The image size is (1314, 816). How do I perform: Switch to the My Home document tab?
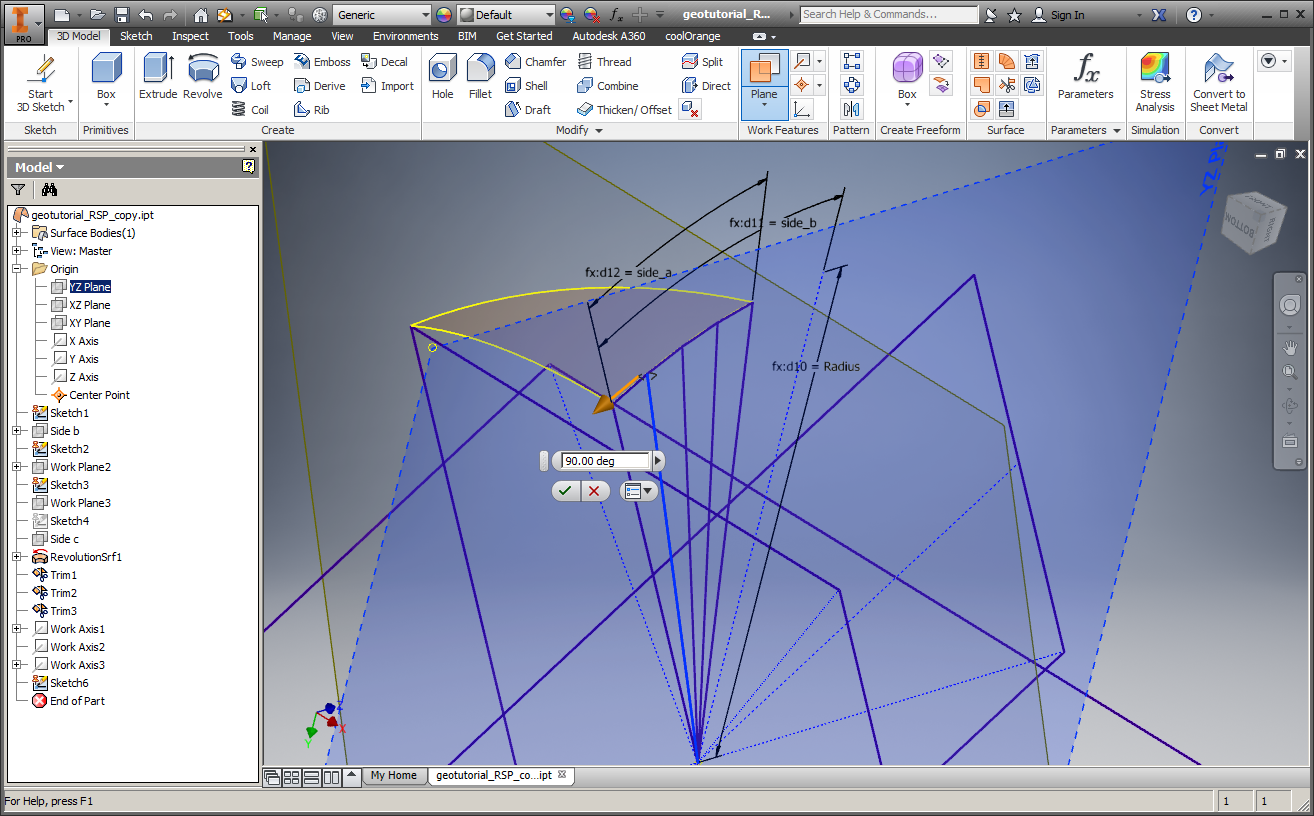pyautogui.click(x=394, y=775)
